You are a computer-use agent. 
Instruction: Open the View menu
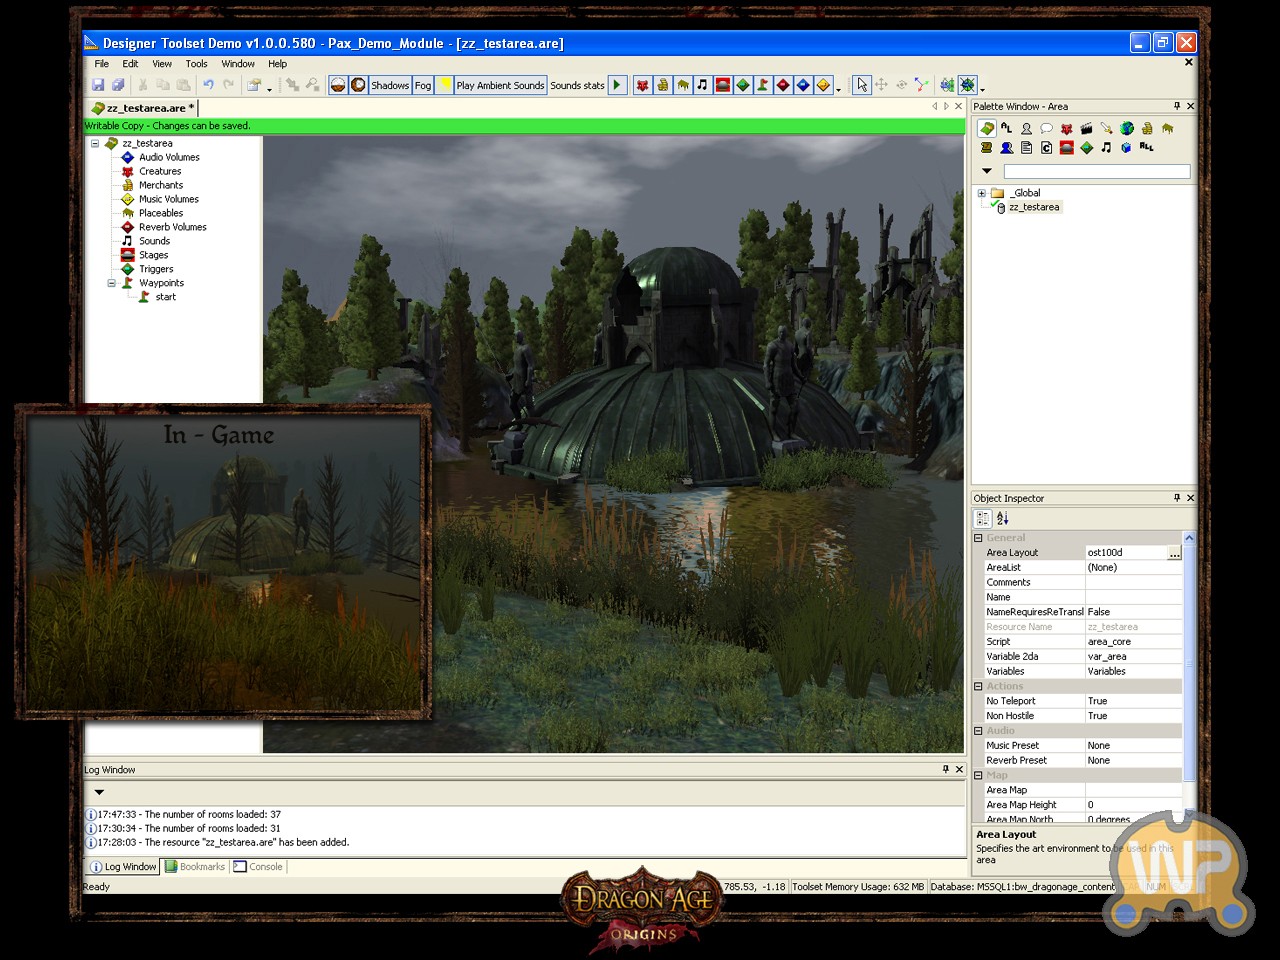click(x=162, y=63)
